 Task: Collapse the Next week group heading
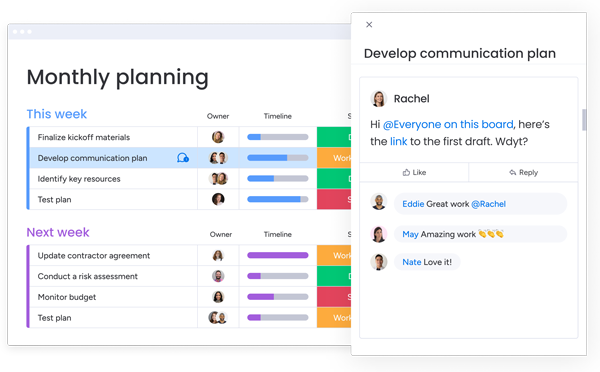(x=58, y=232)
